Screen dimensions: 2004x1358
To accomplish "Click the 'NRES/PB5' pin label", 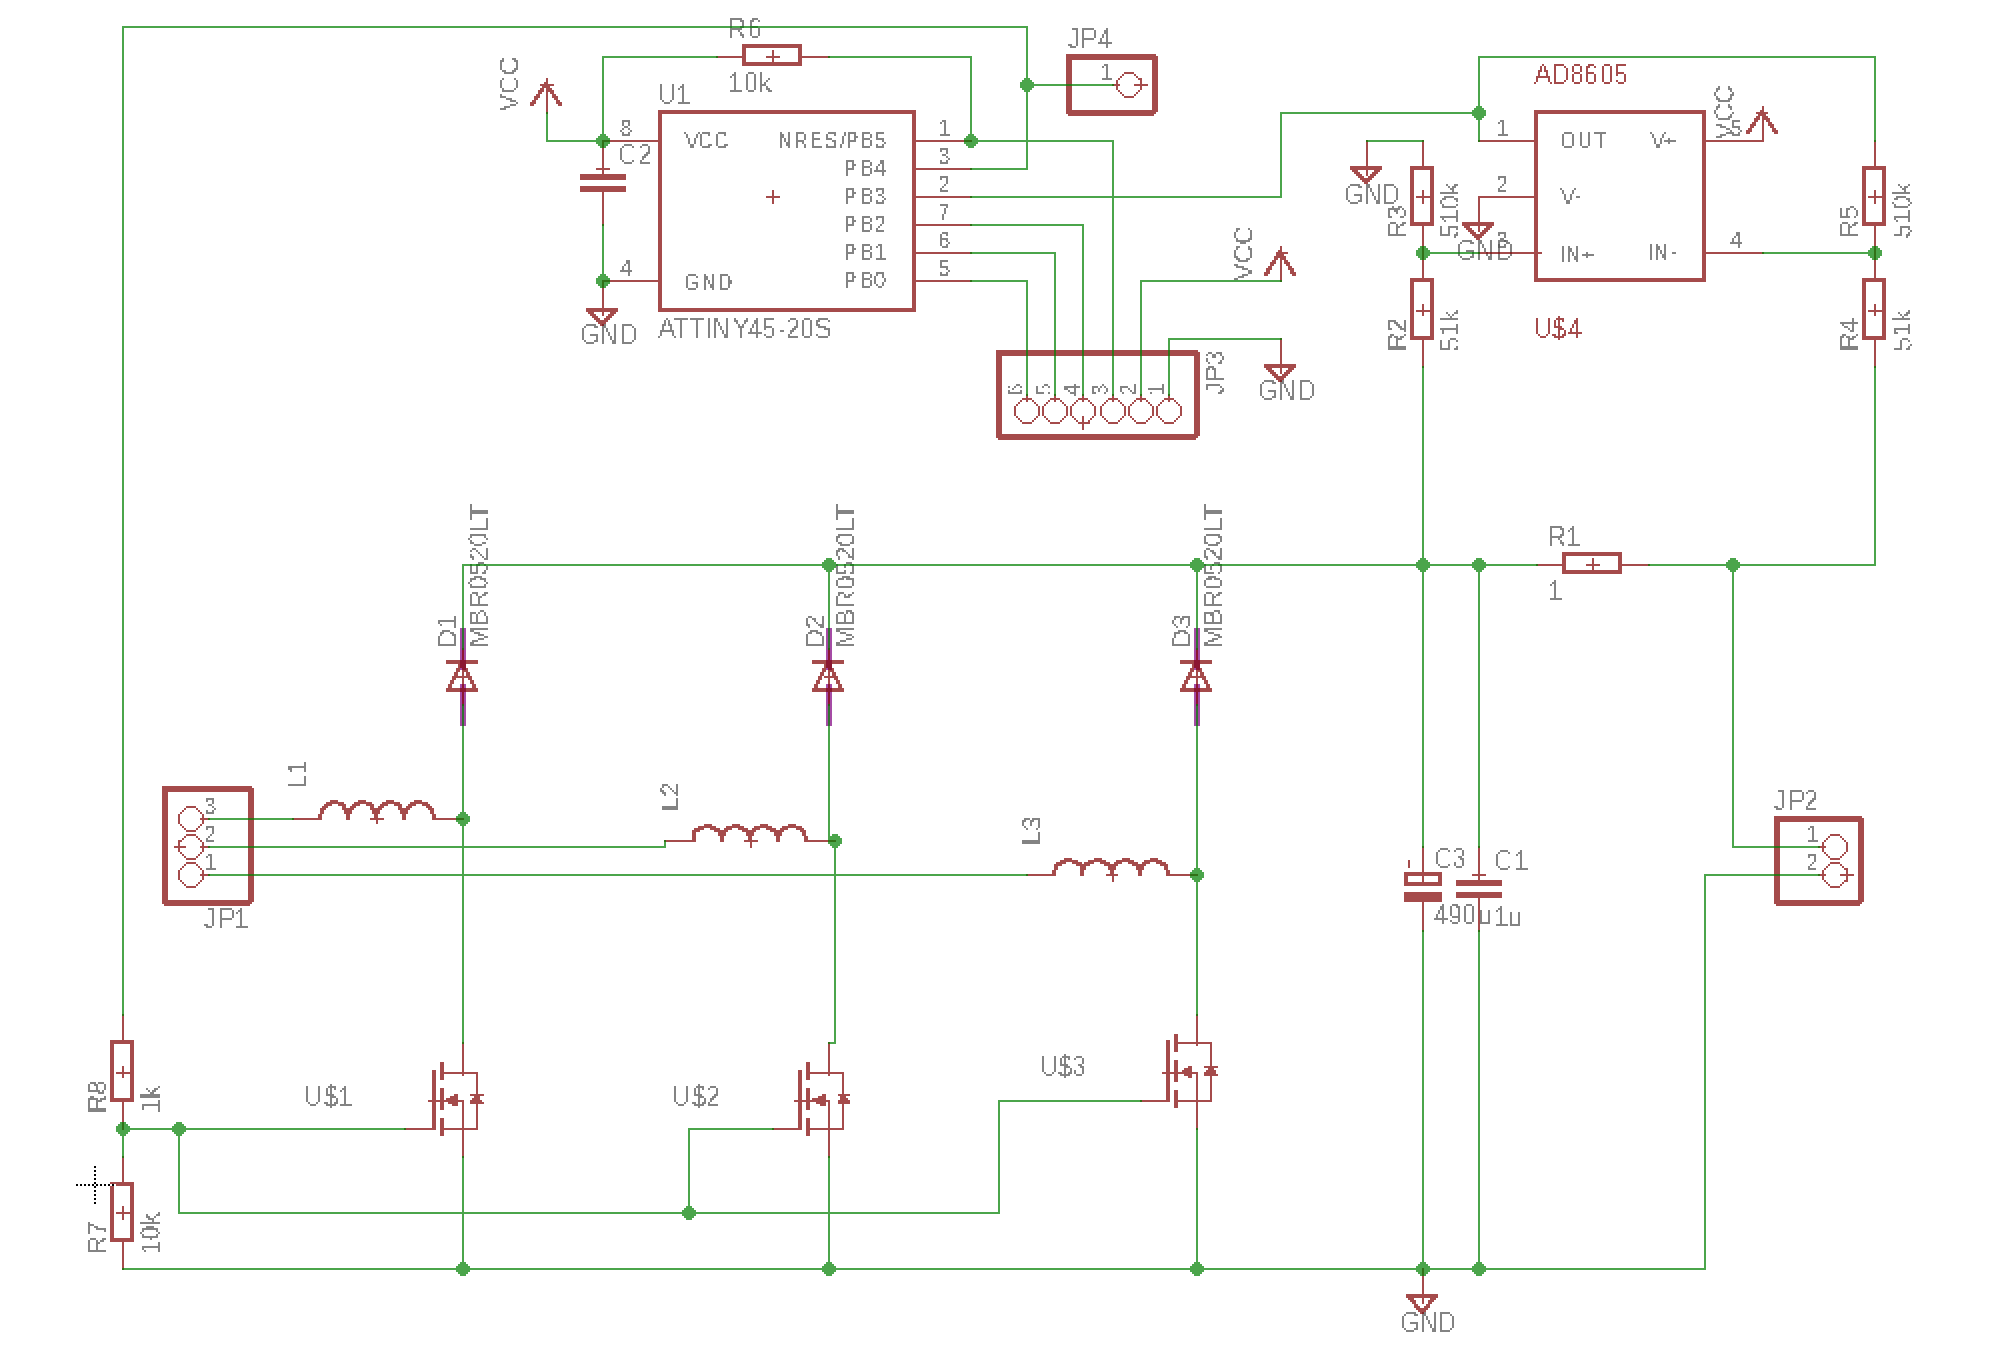I will [832, 141].
